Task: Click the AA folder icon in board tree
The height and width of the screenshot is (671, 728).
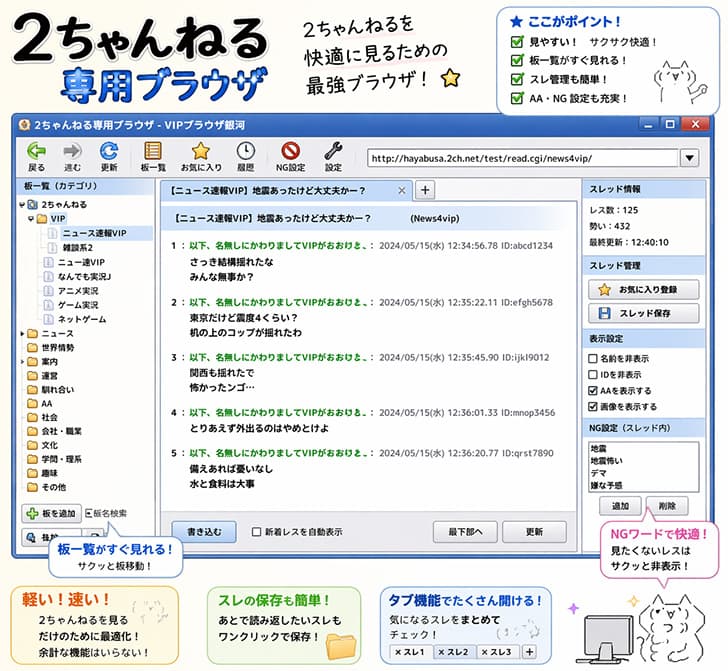Action: 32,403
